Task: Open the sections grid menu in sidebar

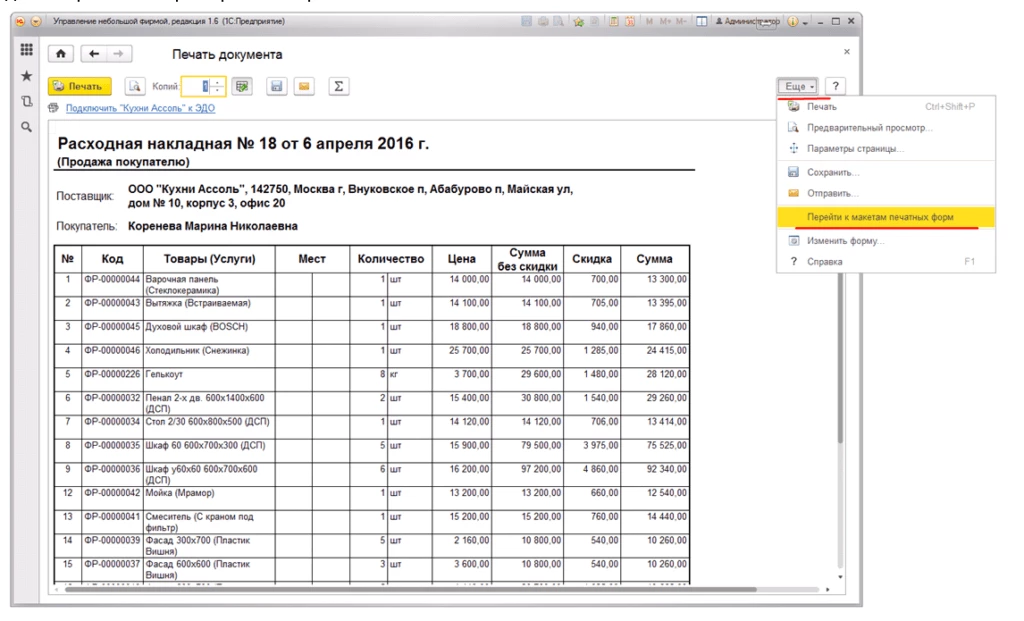Action: click(x=26, y=50)
